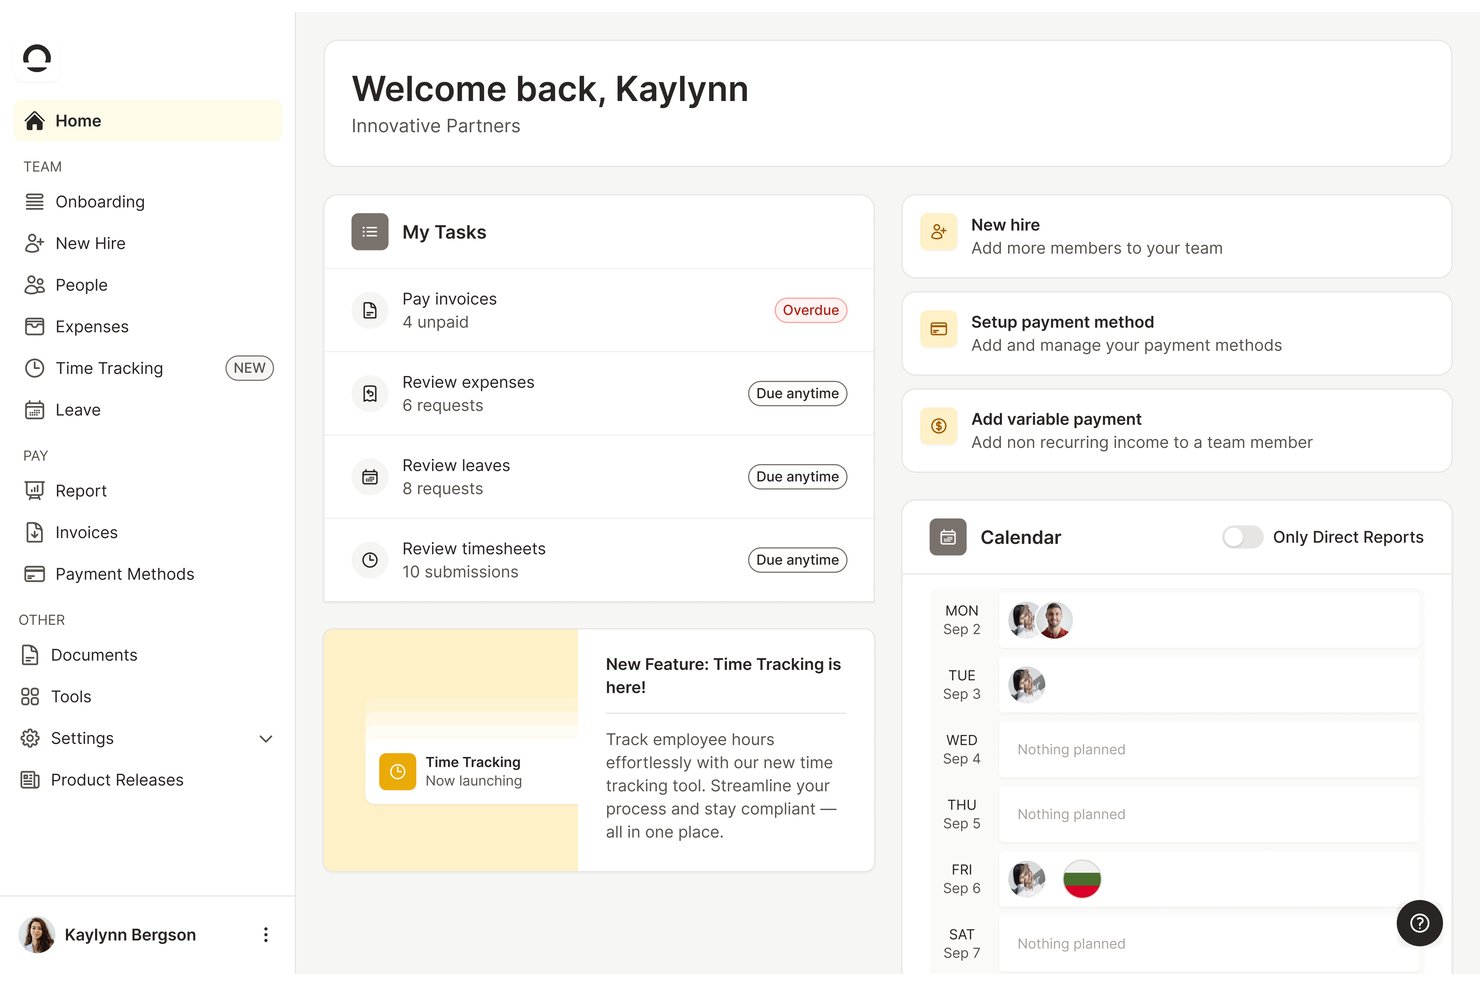Click the NEW badge next to Time Tracking
Screen dimensions: 1480x987
click(x=249, y=368)
